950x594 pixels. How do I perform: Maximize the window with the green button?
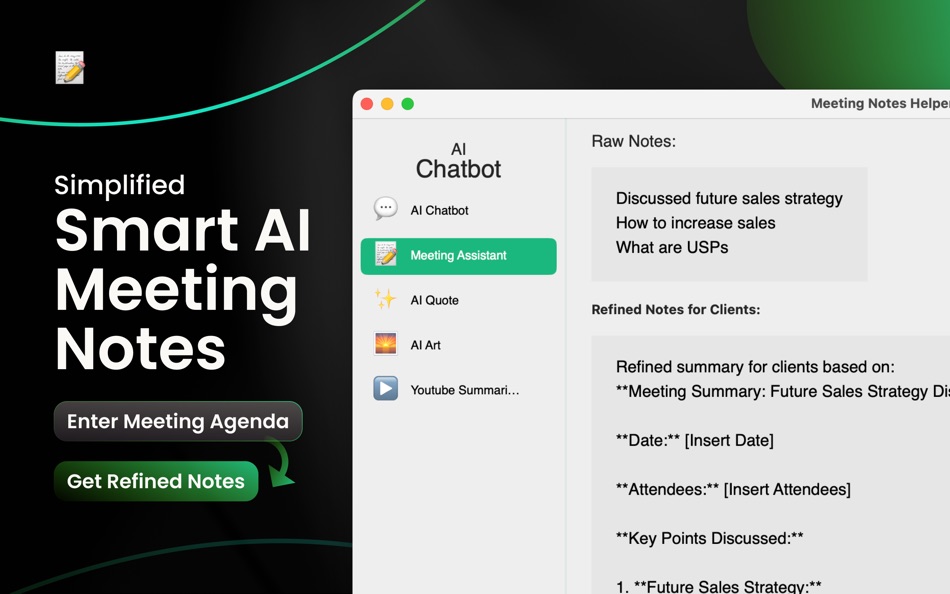[x=408, y=104]
